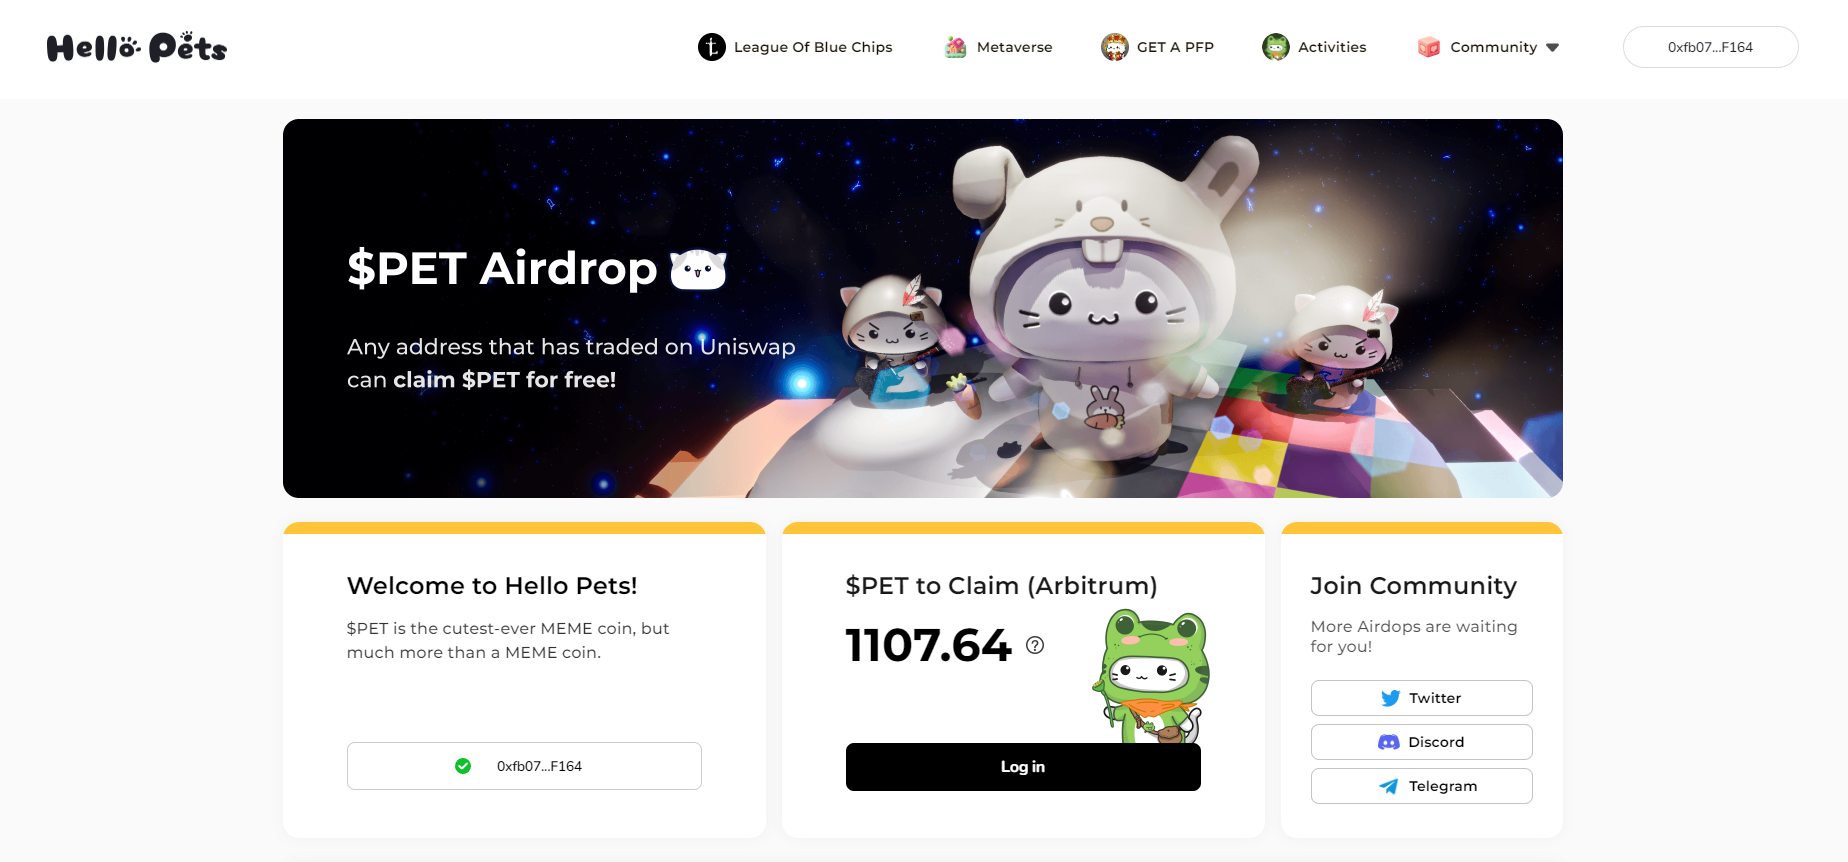The image size is (1848, 862).
Task: Open the Activities menu item
Action: point(1314,47)
